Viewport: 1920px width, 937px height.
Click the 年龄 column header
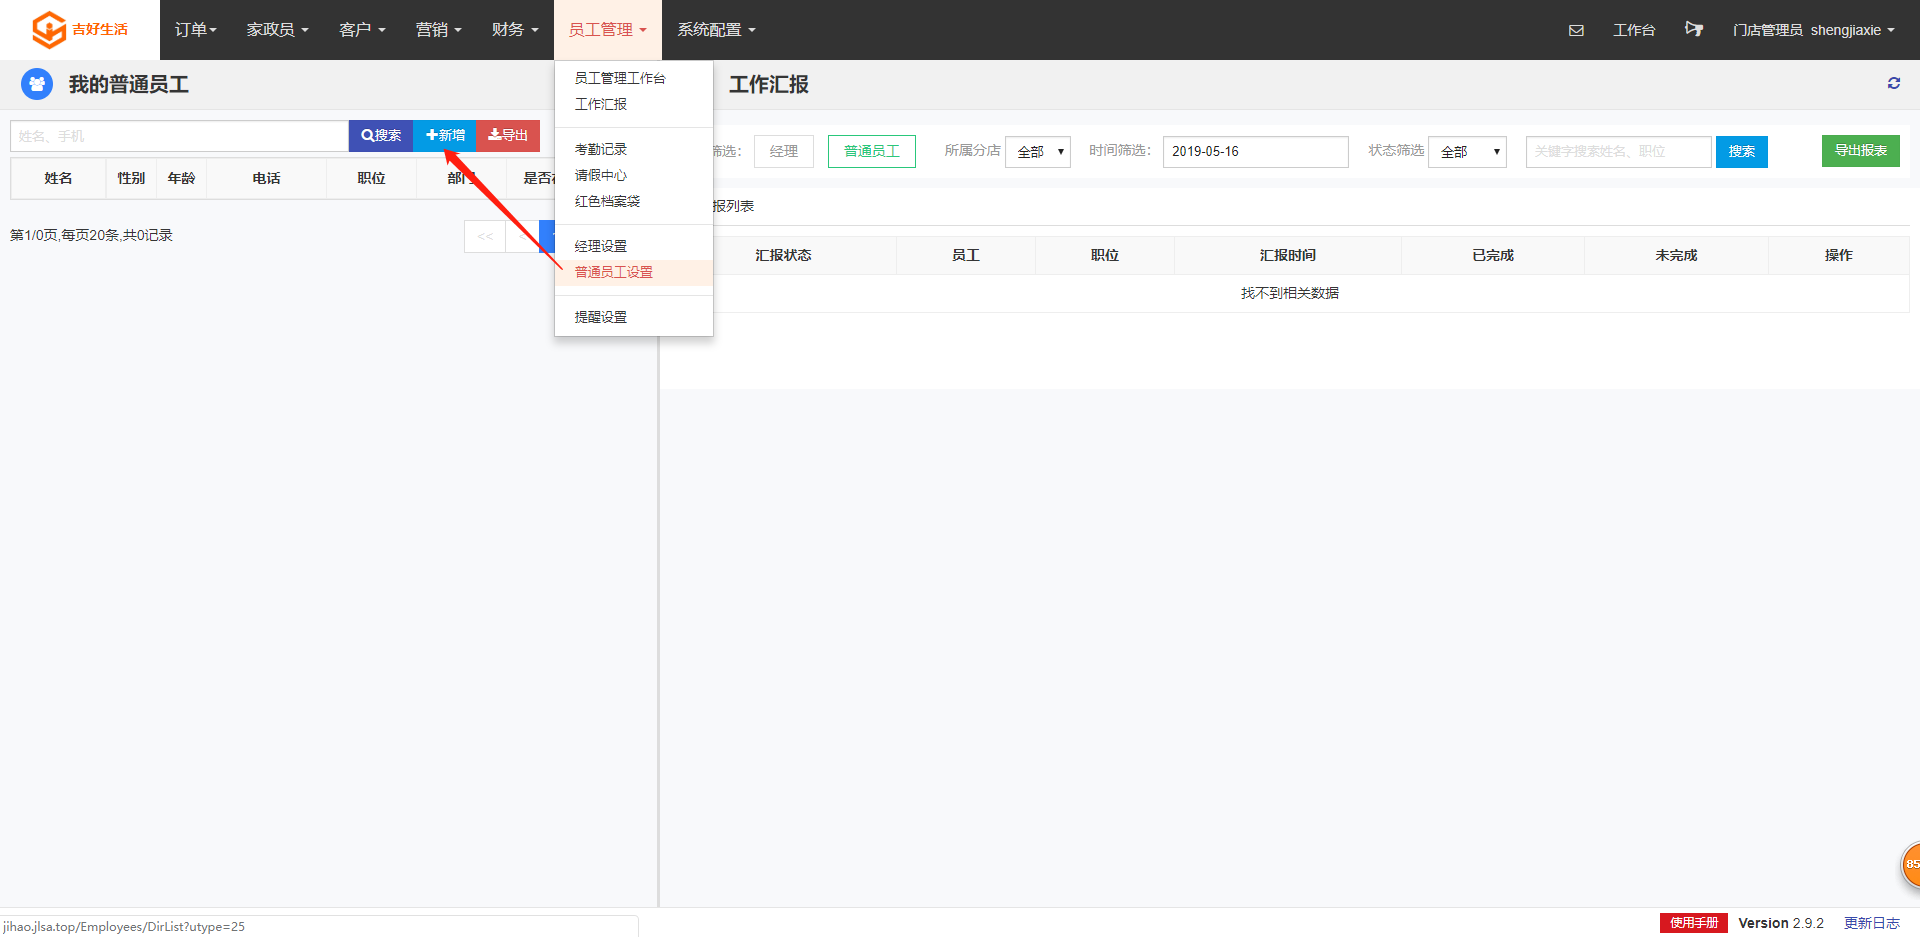click(182, 178)
